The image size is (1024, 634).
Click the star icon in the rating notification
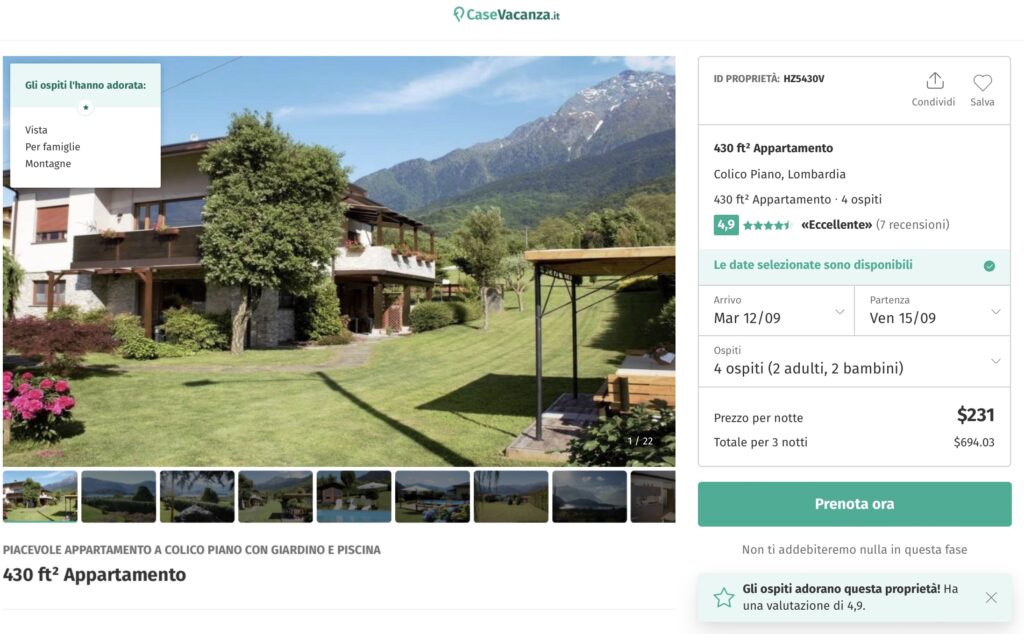pyautogui.click(x=724, y=597)
